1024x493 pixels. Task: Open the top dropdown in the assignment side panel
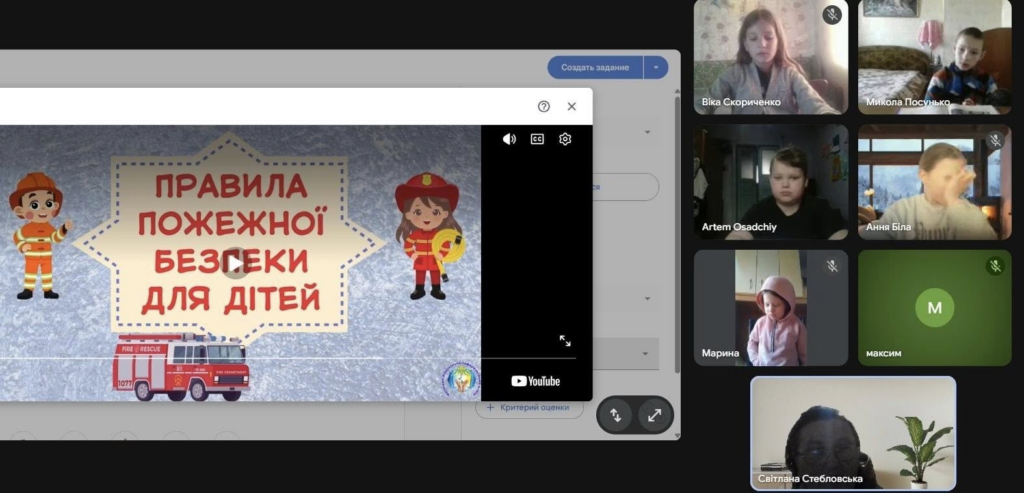click(647, 133)
